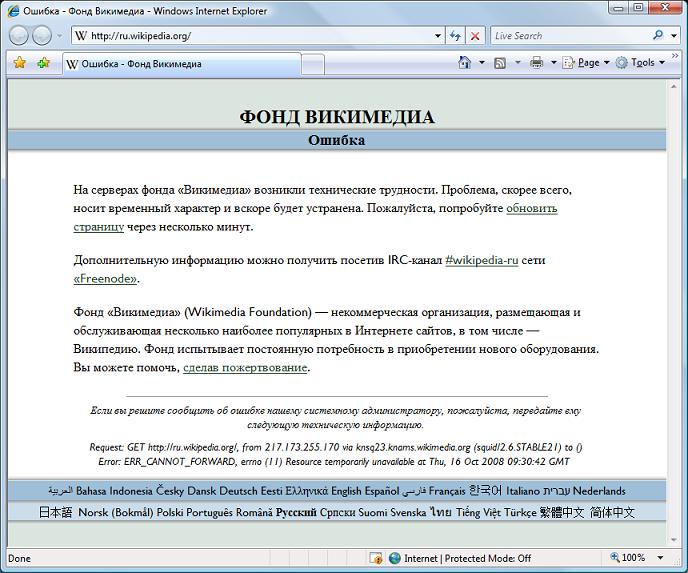Select Ελληνικά language link
Screen dimensions: 688x573
[x=306, y=491]
